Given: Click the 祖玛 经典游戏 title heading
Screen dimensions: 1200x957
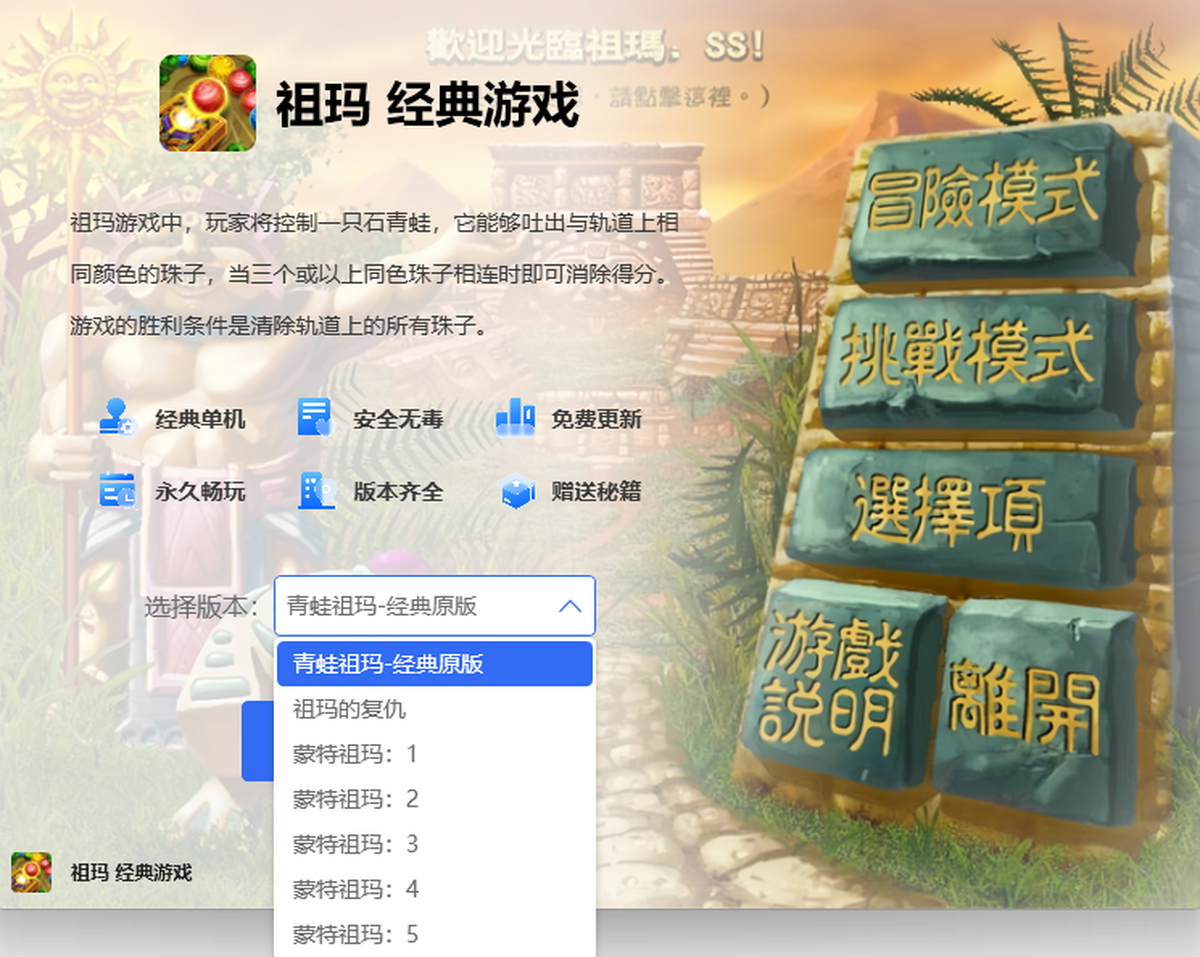Looking at the screenshot, I should tap(428, 104).
